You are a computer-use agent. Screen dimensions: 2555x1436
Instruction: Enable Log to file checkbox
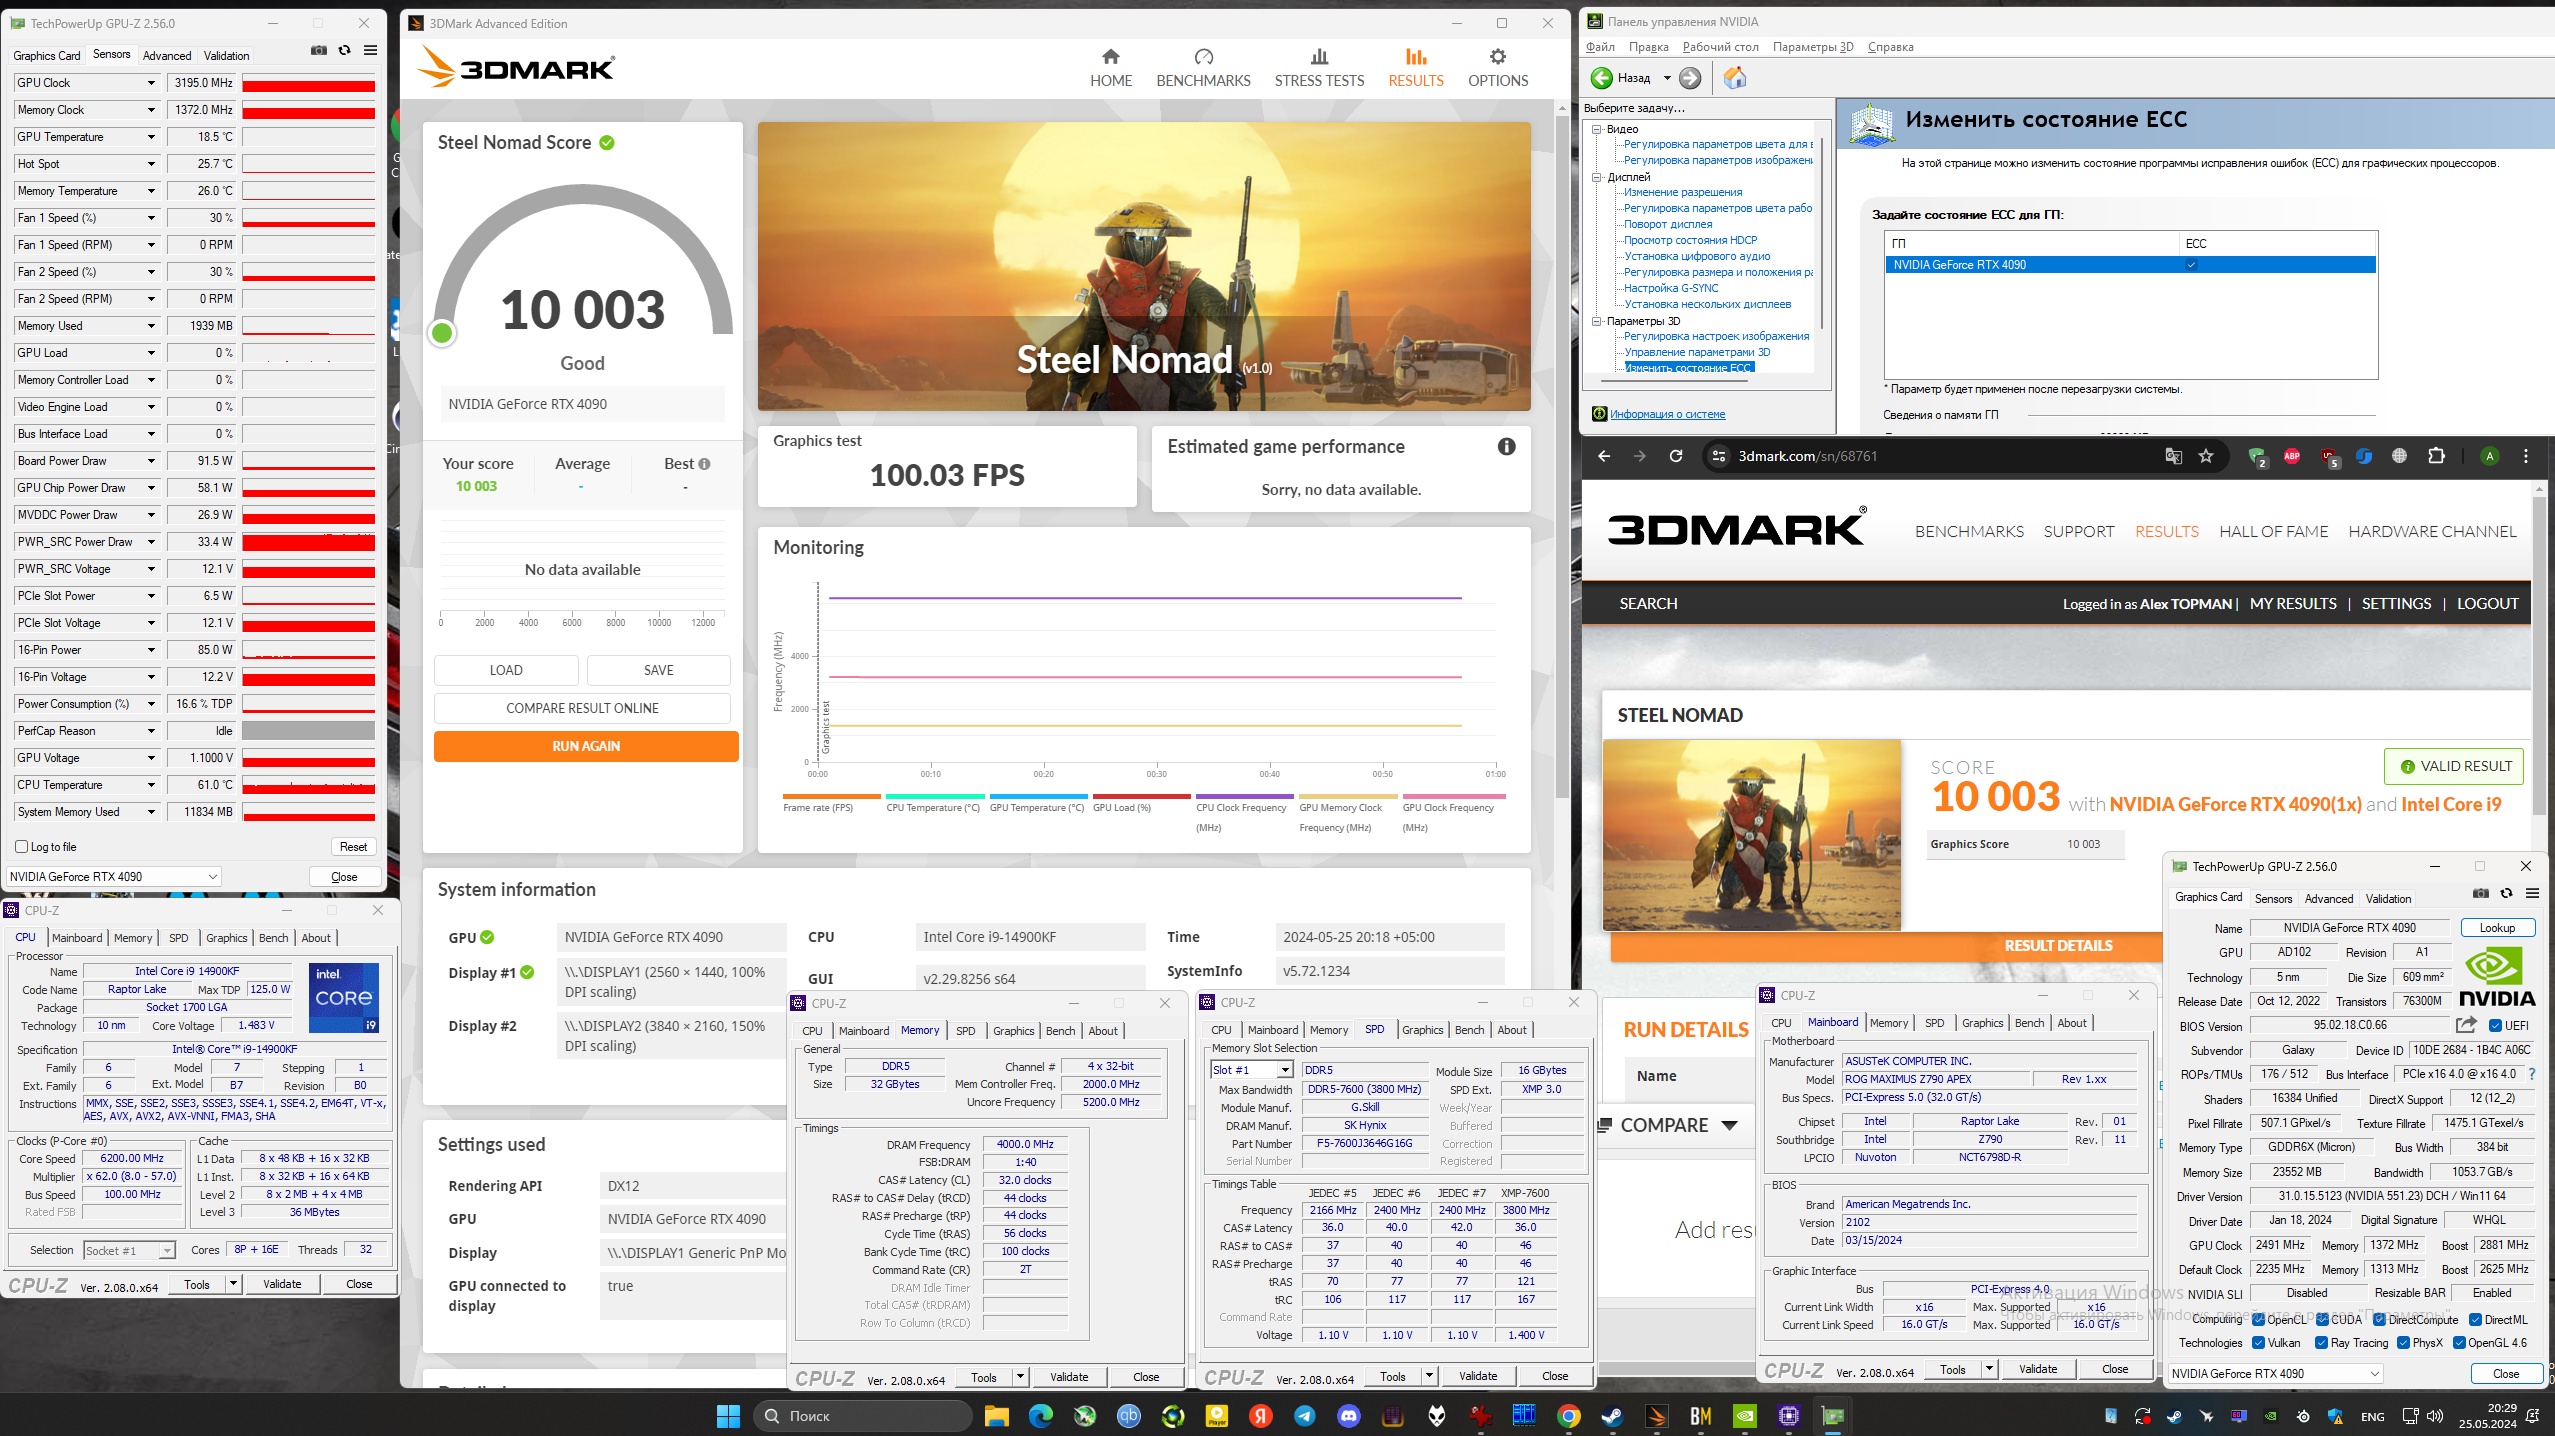coord(22,847)
